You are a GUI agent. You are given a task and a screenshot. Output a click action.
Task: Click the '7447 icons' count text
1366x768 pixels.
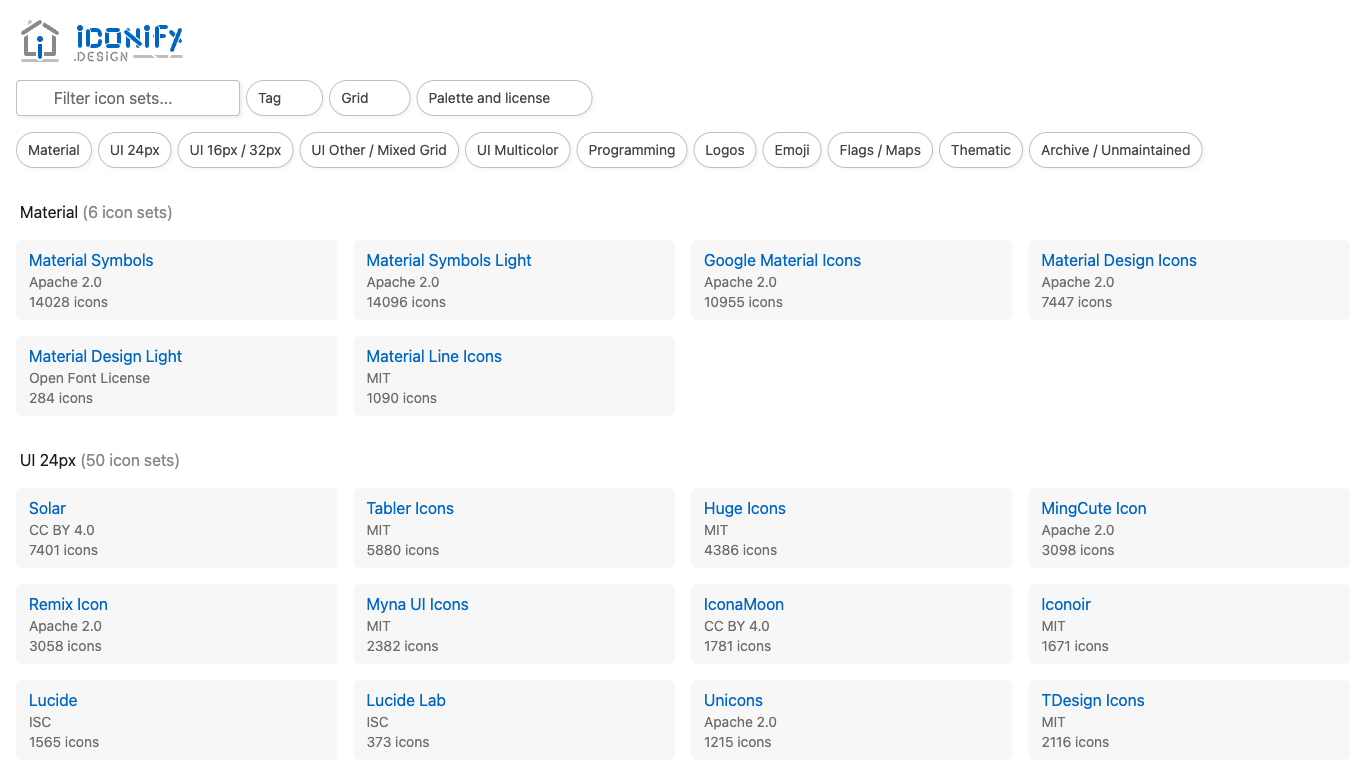(1077, 302)
